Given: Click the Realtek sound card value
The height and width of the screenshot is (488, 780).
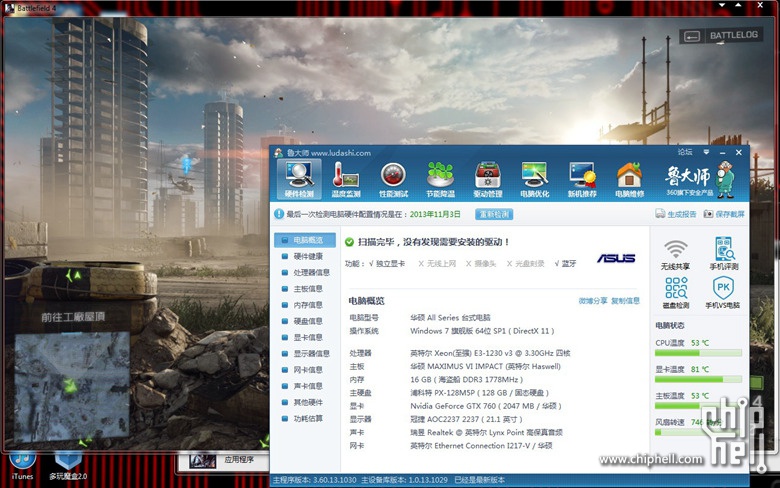Looking at the screenshot, I should 486,432.
